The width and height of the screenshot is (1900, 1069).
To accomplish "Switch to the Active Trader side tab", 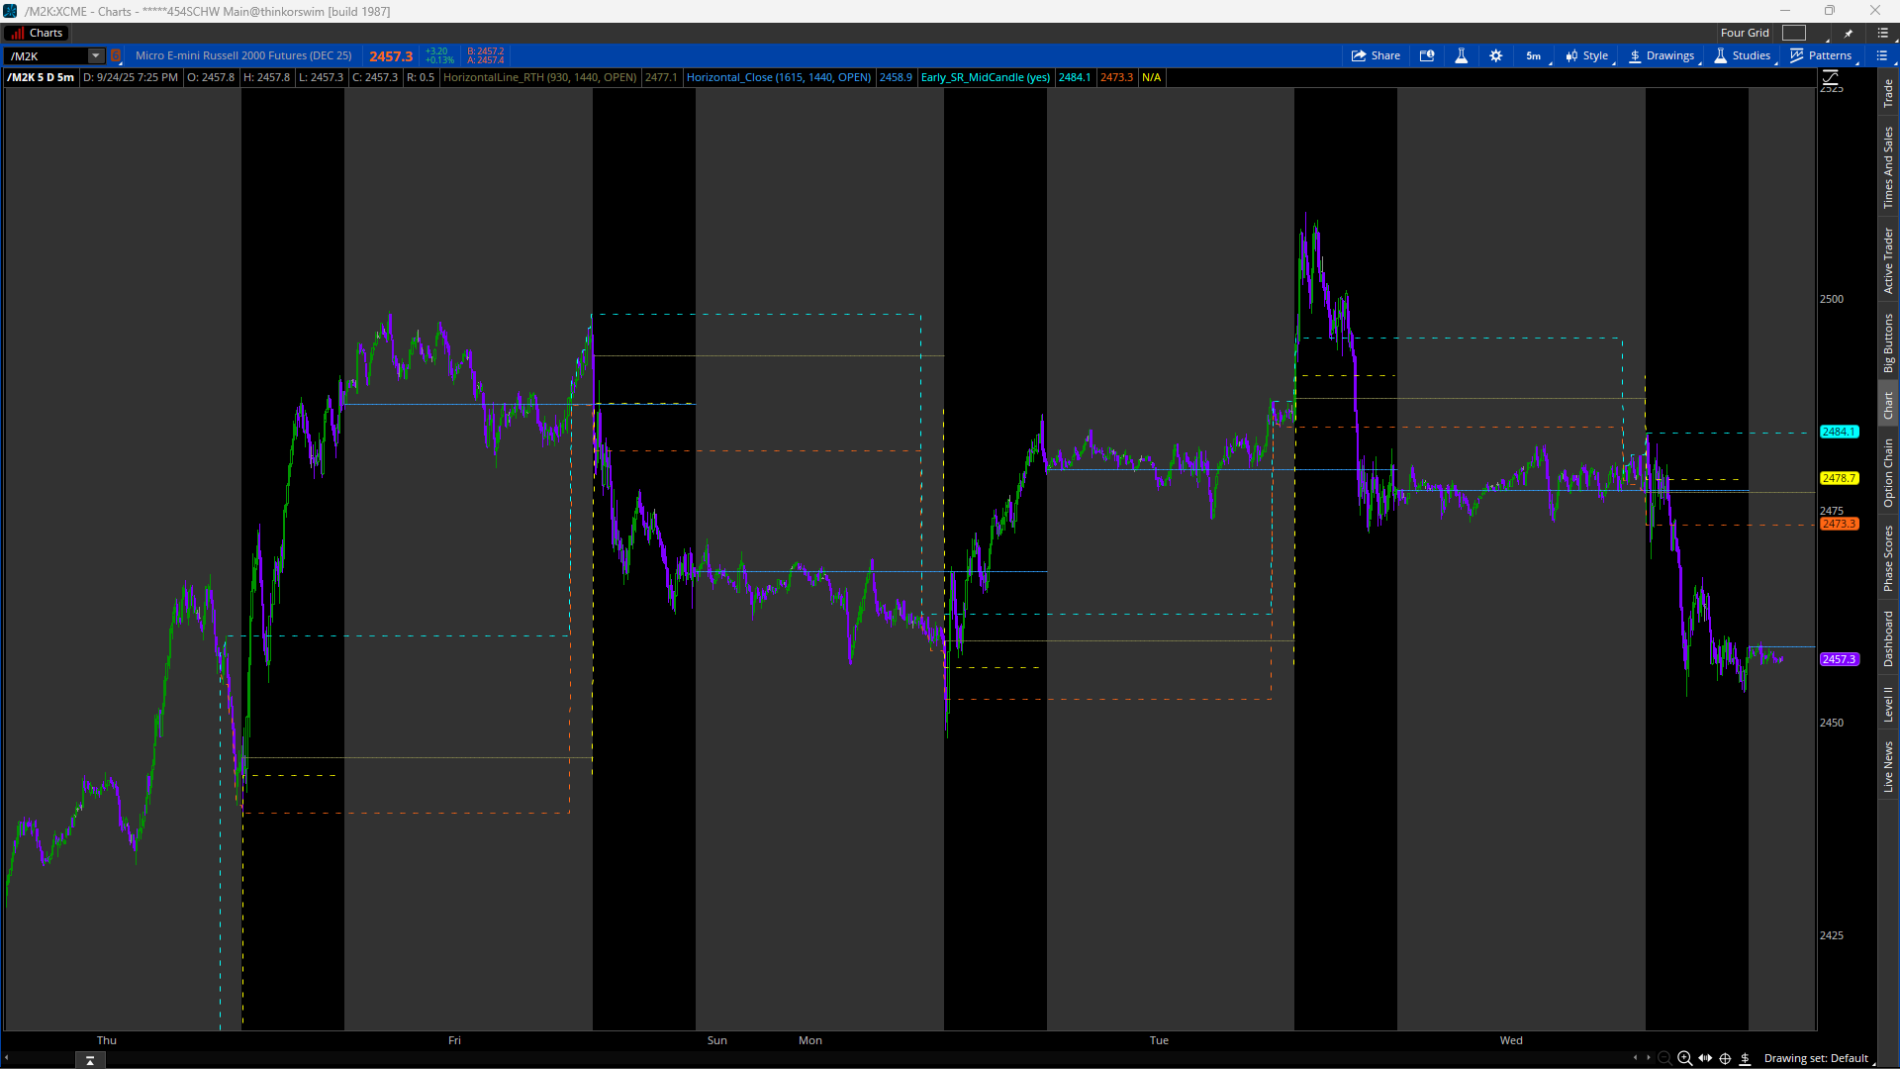I will pyautogui.click(x=1888, y=260).
